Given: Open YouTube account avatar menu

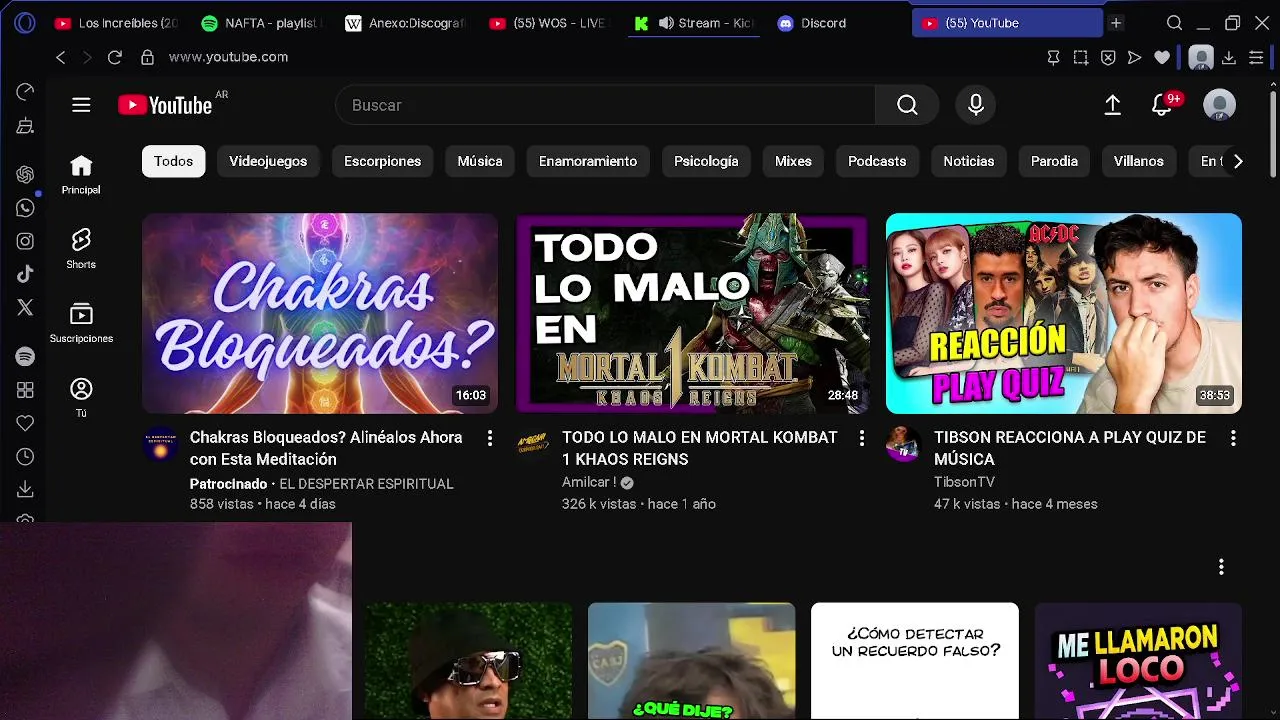Looking at the screenshot, I should coord(1219,105).
